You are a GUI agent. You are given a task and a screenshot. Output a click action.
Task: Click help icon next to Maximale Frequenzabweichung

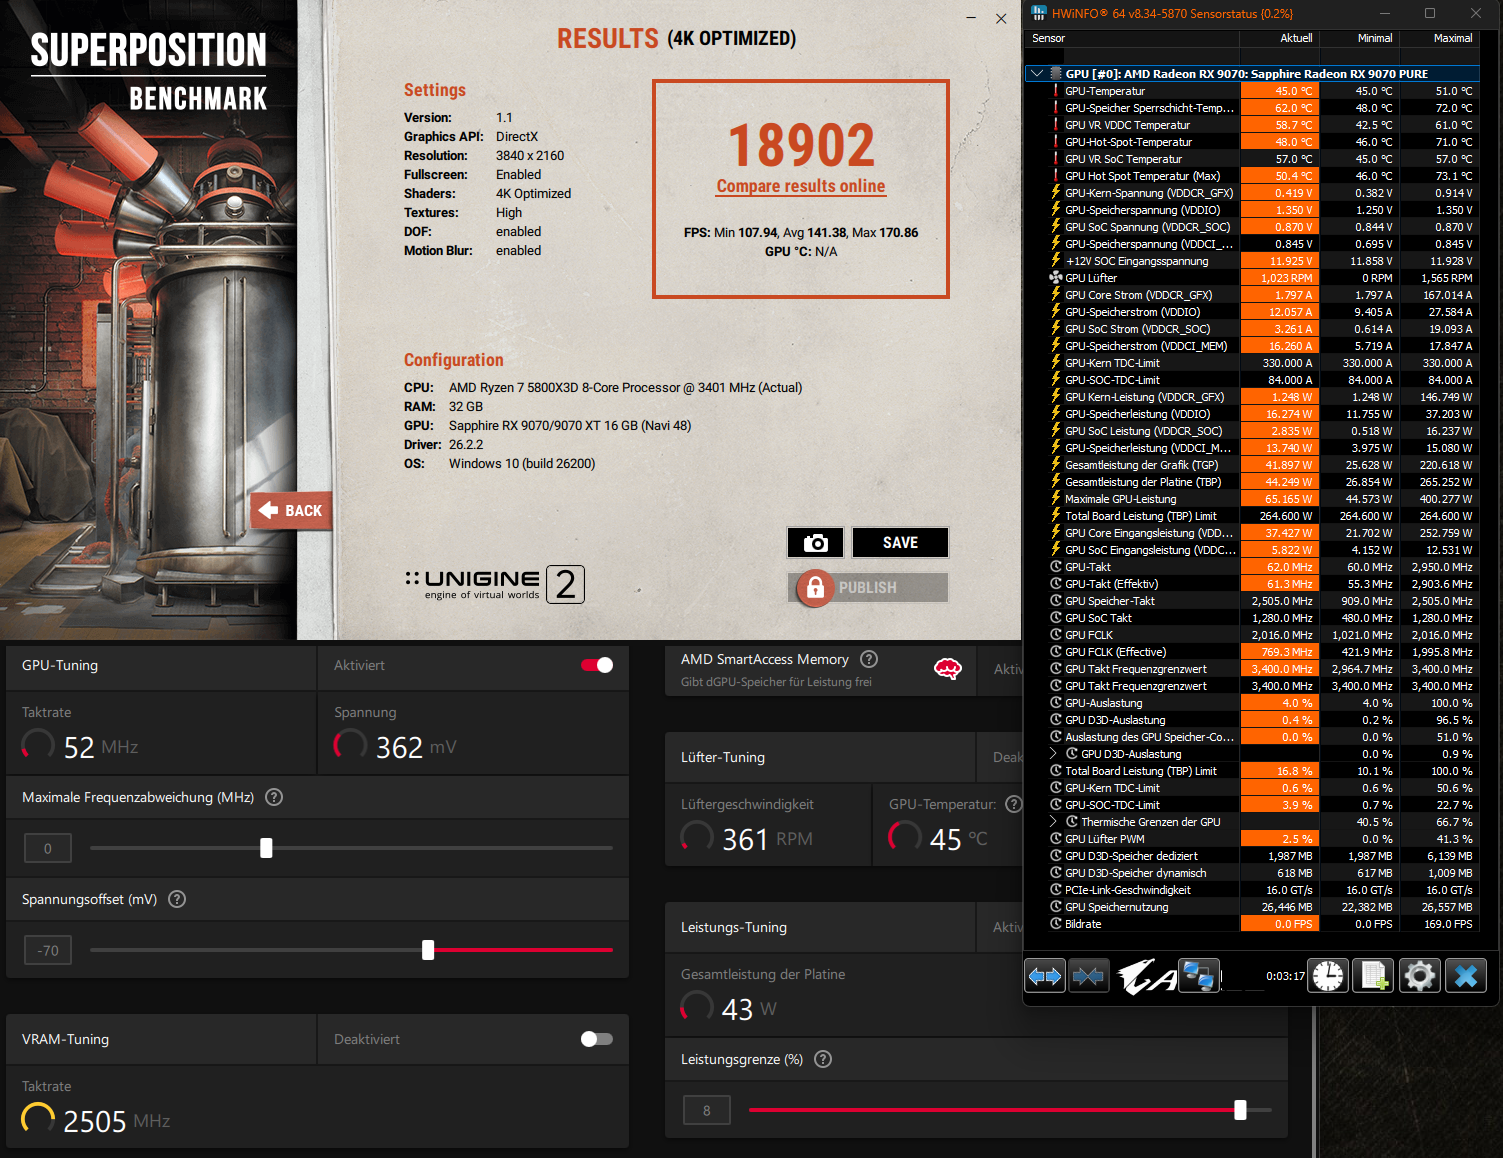[x=274, y=797]
